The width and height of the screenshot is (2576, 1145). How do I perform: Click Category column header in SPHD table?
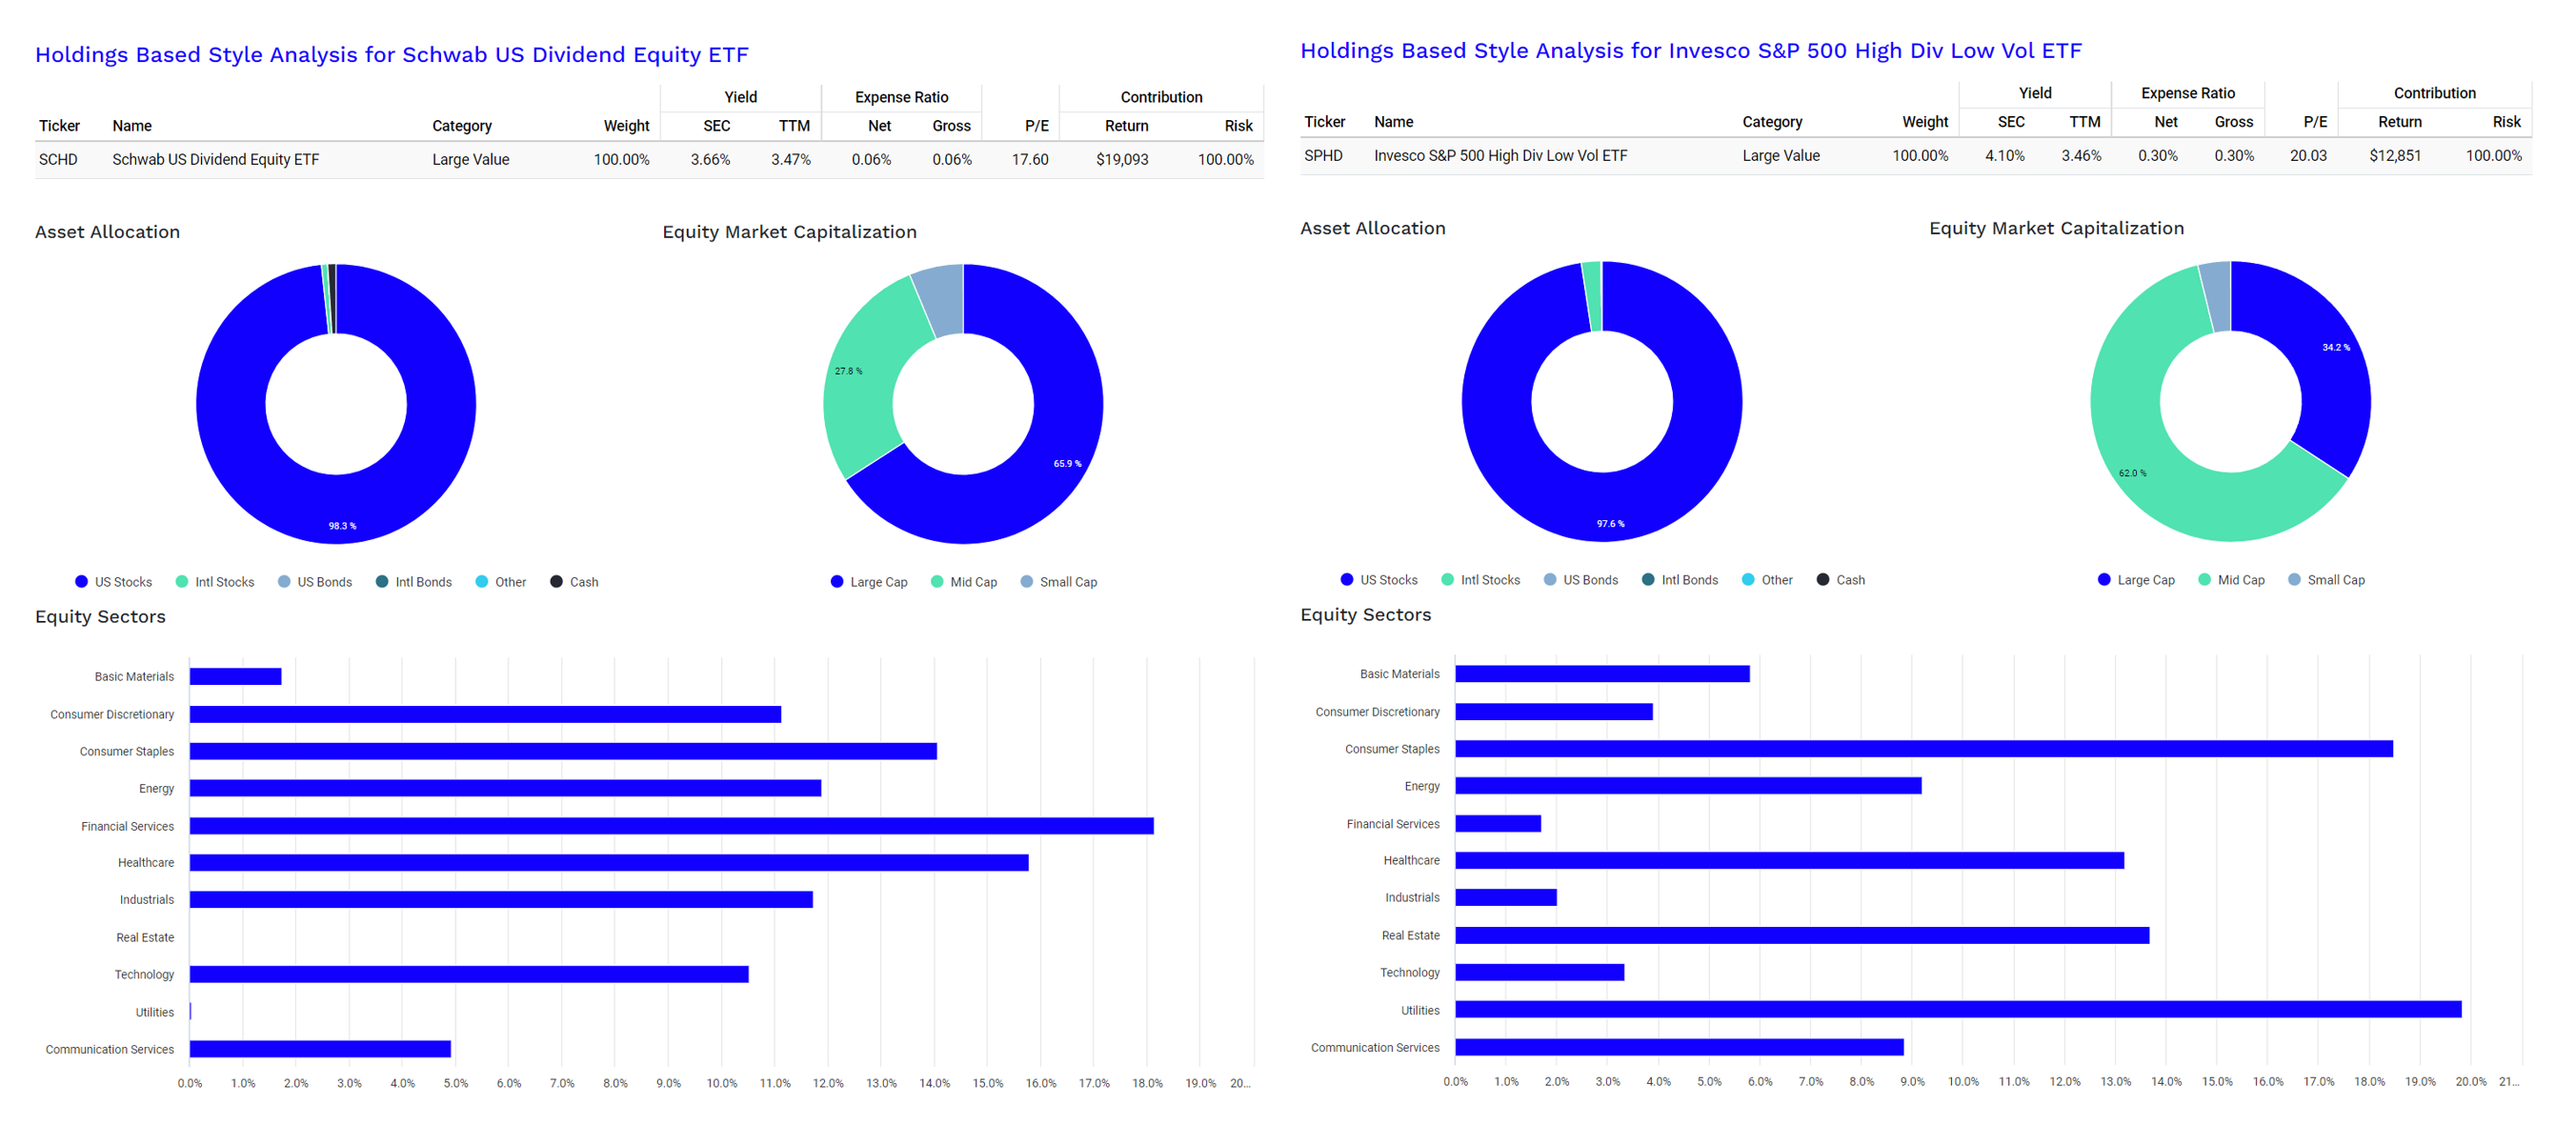[1772, 122]
